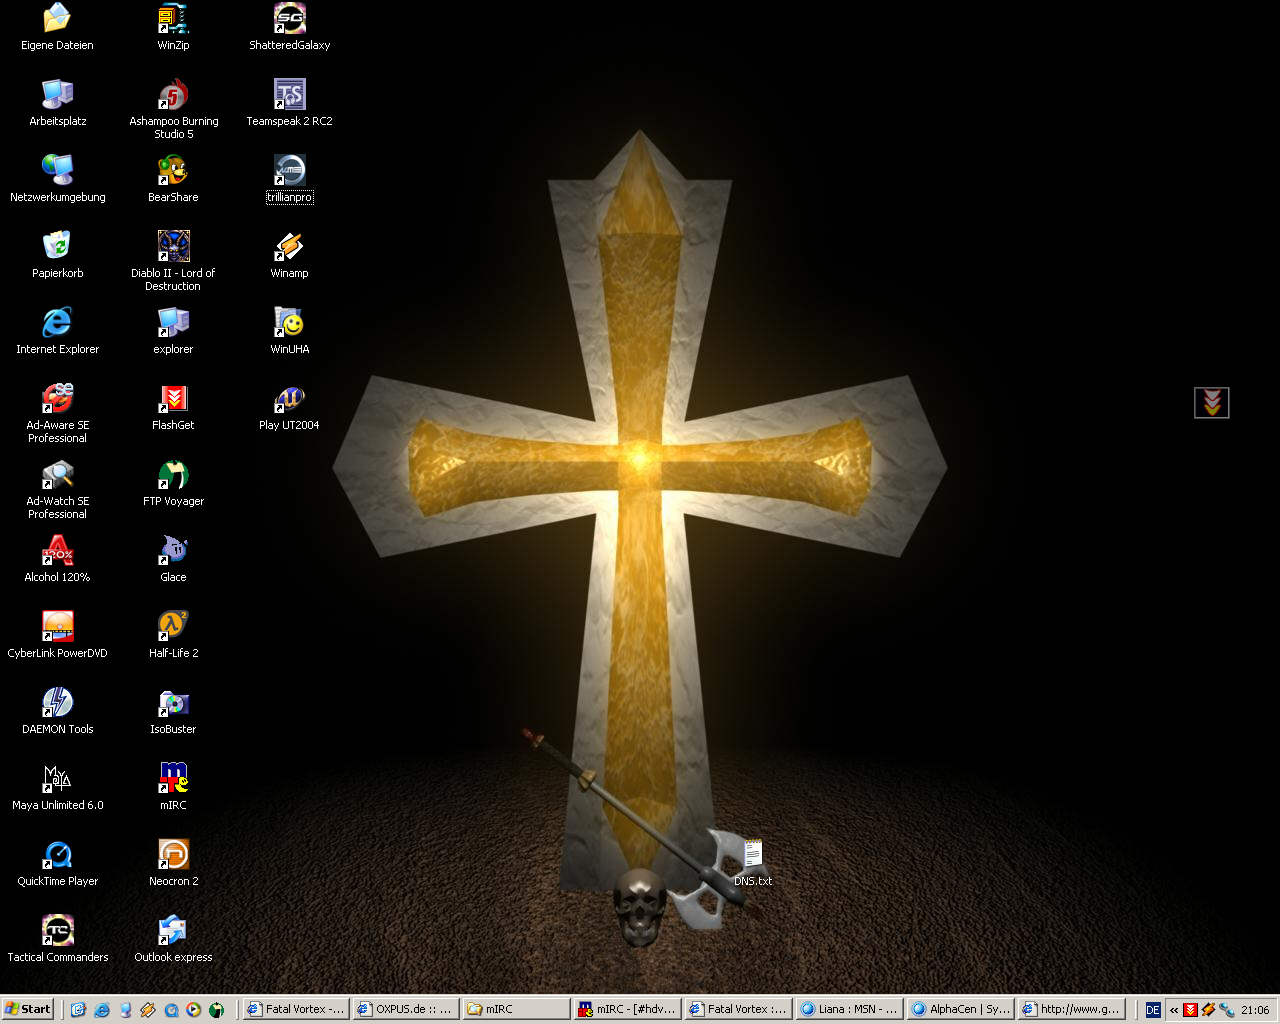Screen dimensions: 1280x1024
Task: Click Windows Media Player in Quick Launch
Action: click(x=194, y=1010)
